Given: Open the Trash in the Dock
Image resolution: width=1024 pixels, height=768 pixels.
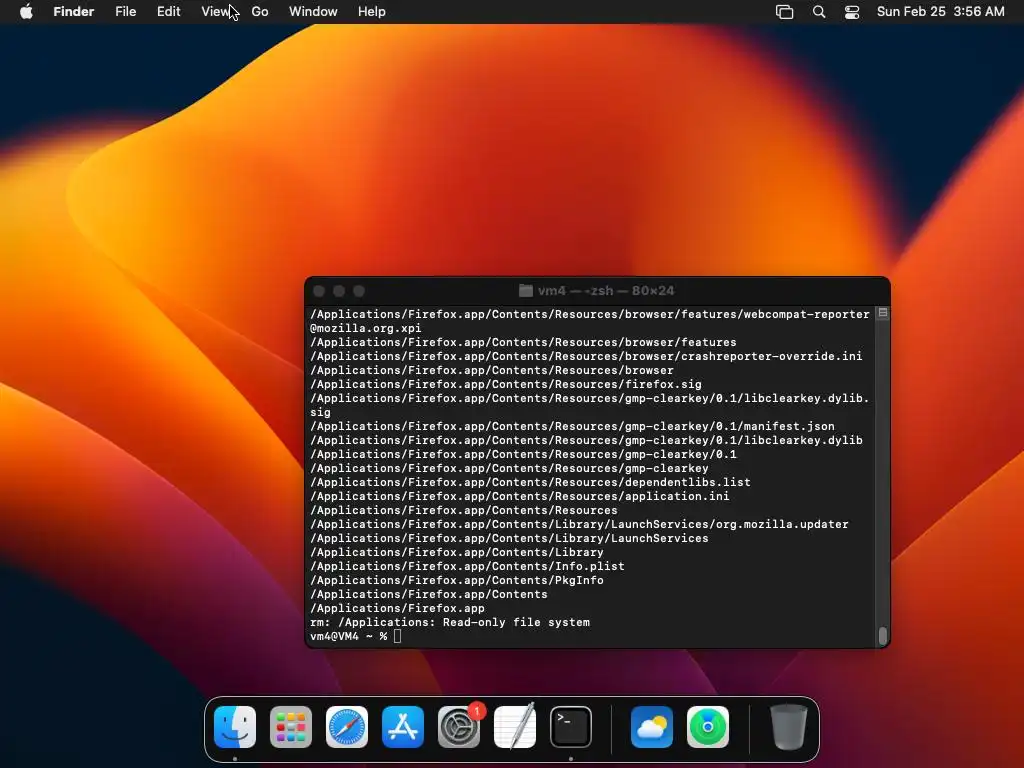Looking at the screenshot, I should point(789,727).
